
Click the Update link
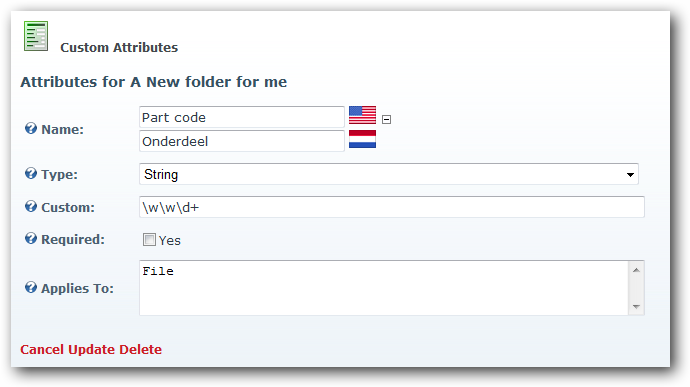point(91,350)
